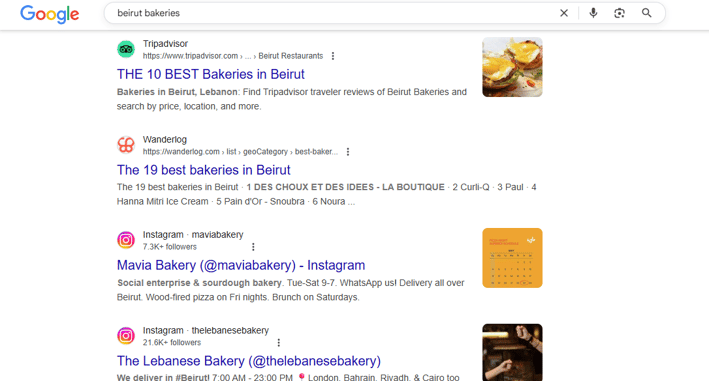Clear the search box with X icon

[564, 13]
